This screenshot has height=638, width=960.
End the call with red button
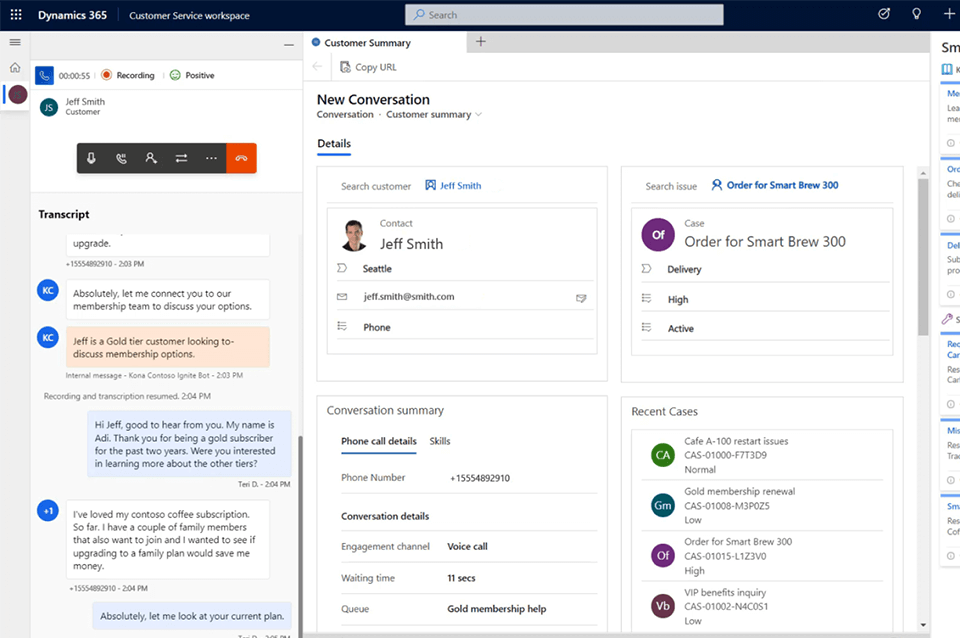pos(241,158)
